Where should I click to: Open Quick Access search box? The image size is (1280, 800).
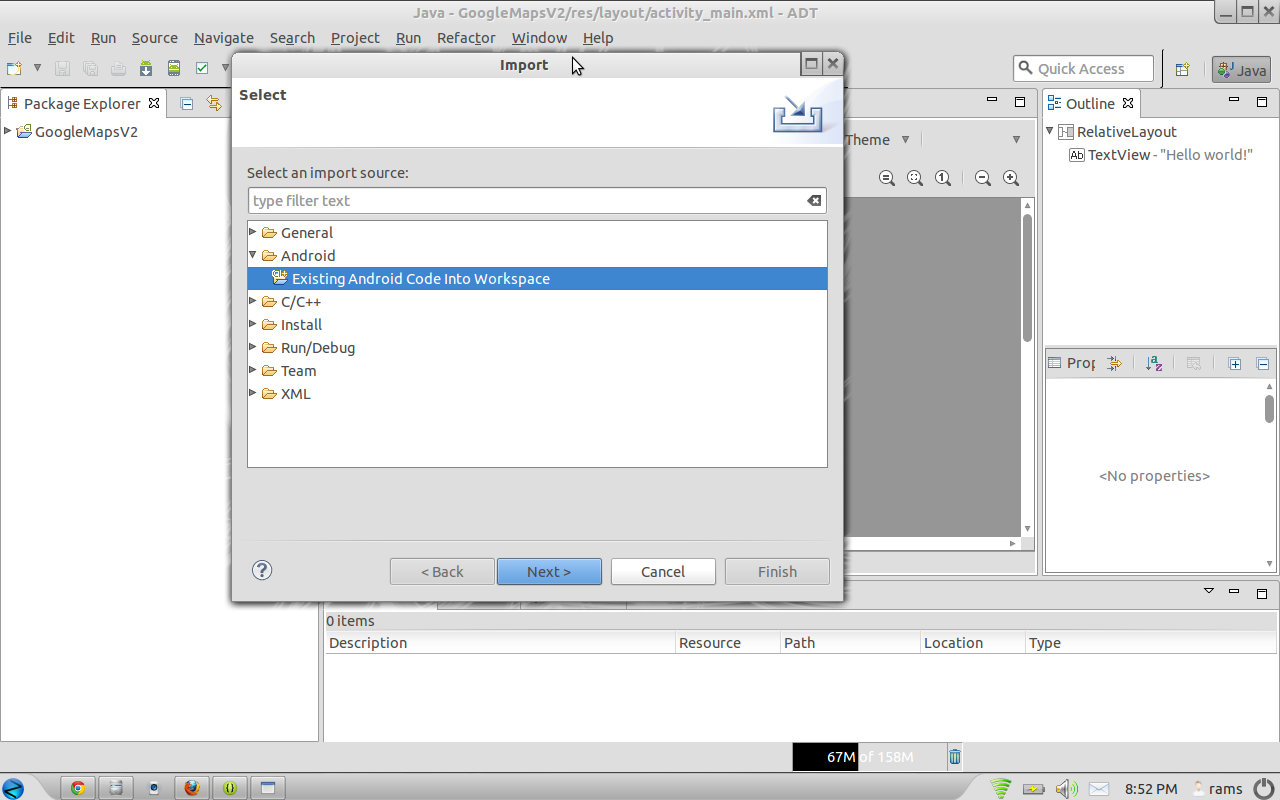click(1083, 68)
